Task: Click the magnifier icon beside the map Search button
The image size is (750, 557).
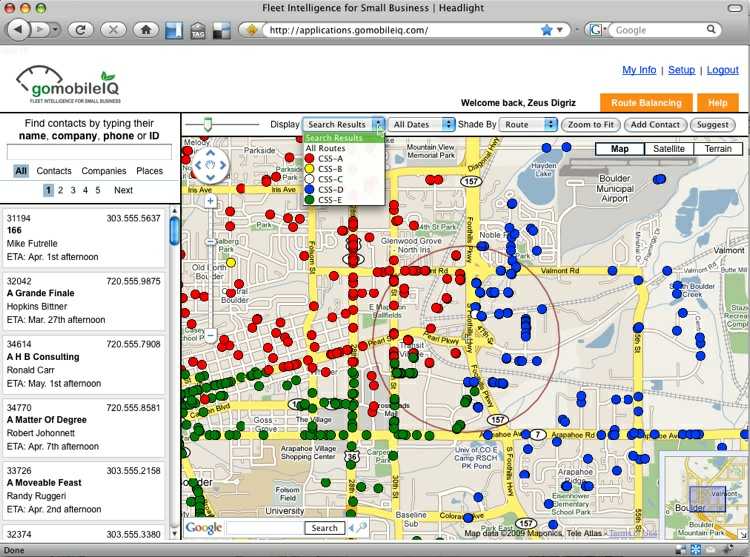Action: tap(362, 527)
